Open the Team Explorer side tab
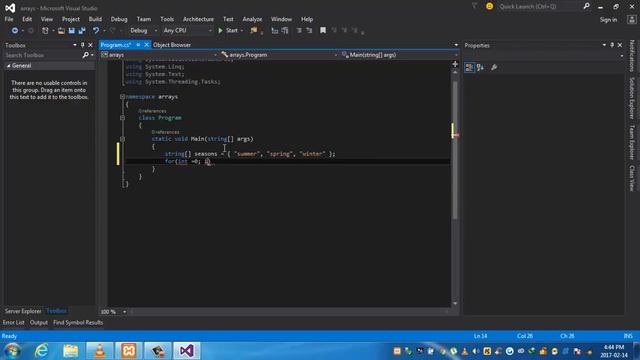 click(632, 142)
